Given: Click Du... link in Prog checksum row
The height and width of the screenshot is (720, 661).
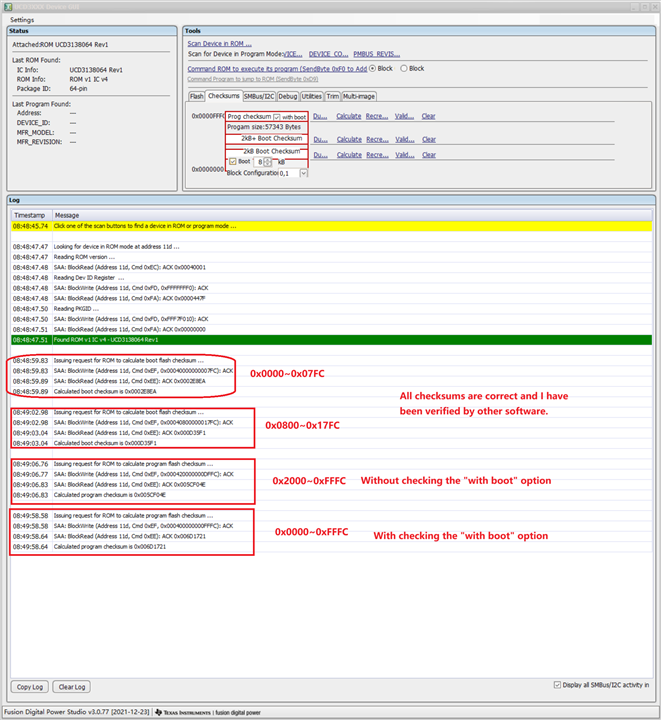Looking at the screenshot, I should pyautogui.click(x=320, y=116).
